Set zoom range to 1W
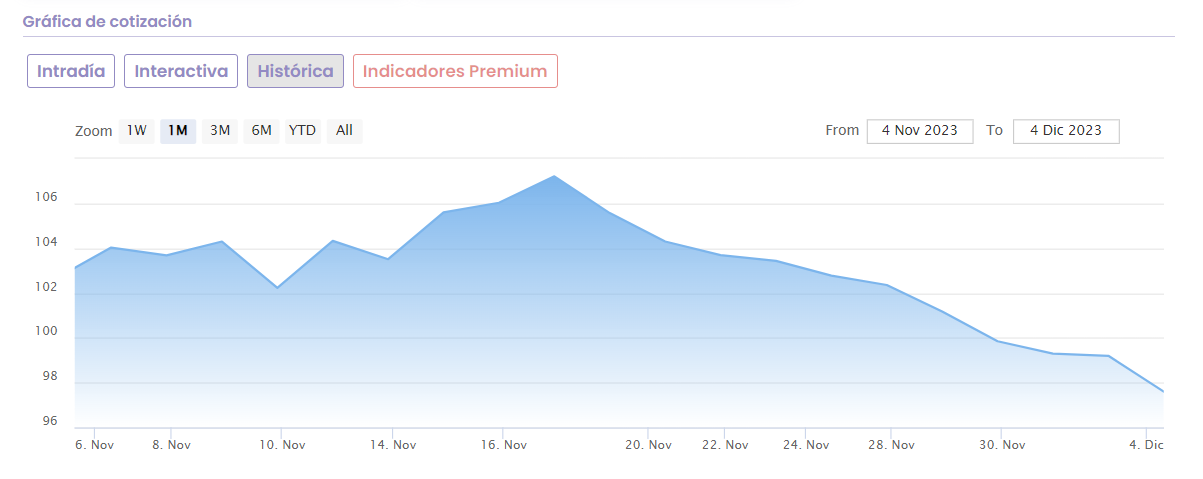Viewport: 1203px width, 479px height. 137,131
